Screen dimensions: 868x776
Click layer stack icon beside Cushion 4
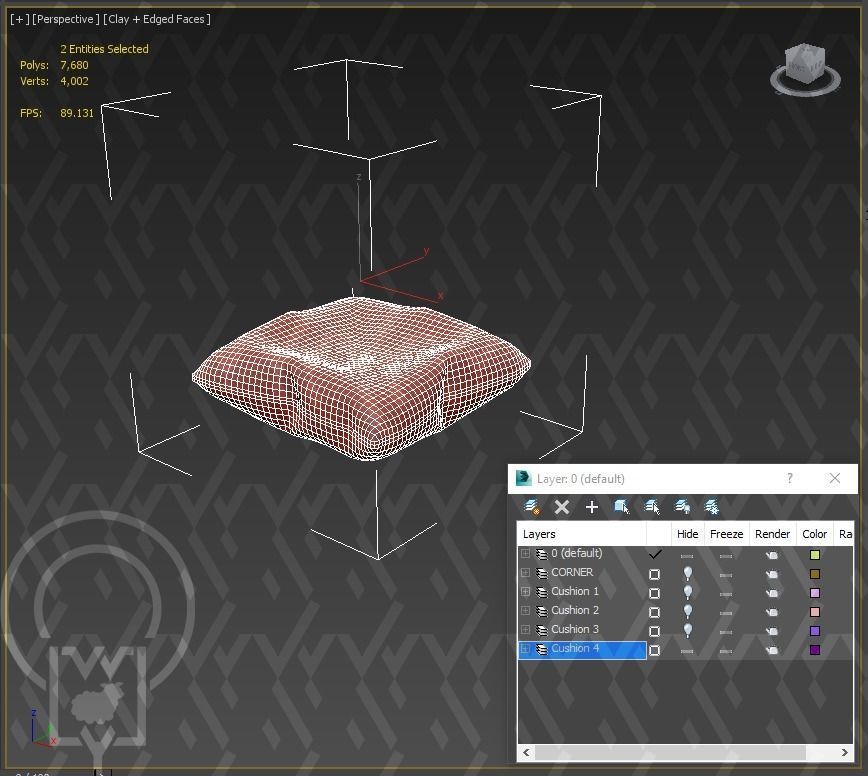point(541,649)
